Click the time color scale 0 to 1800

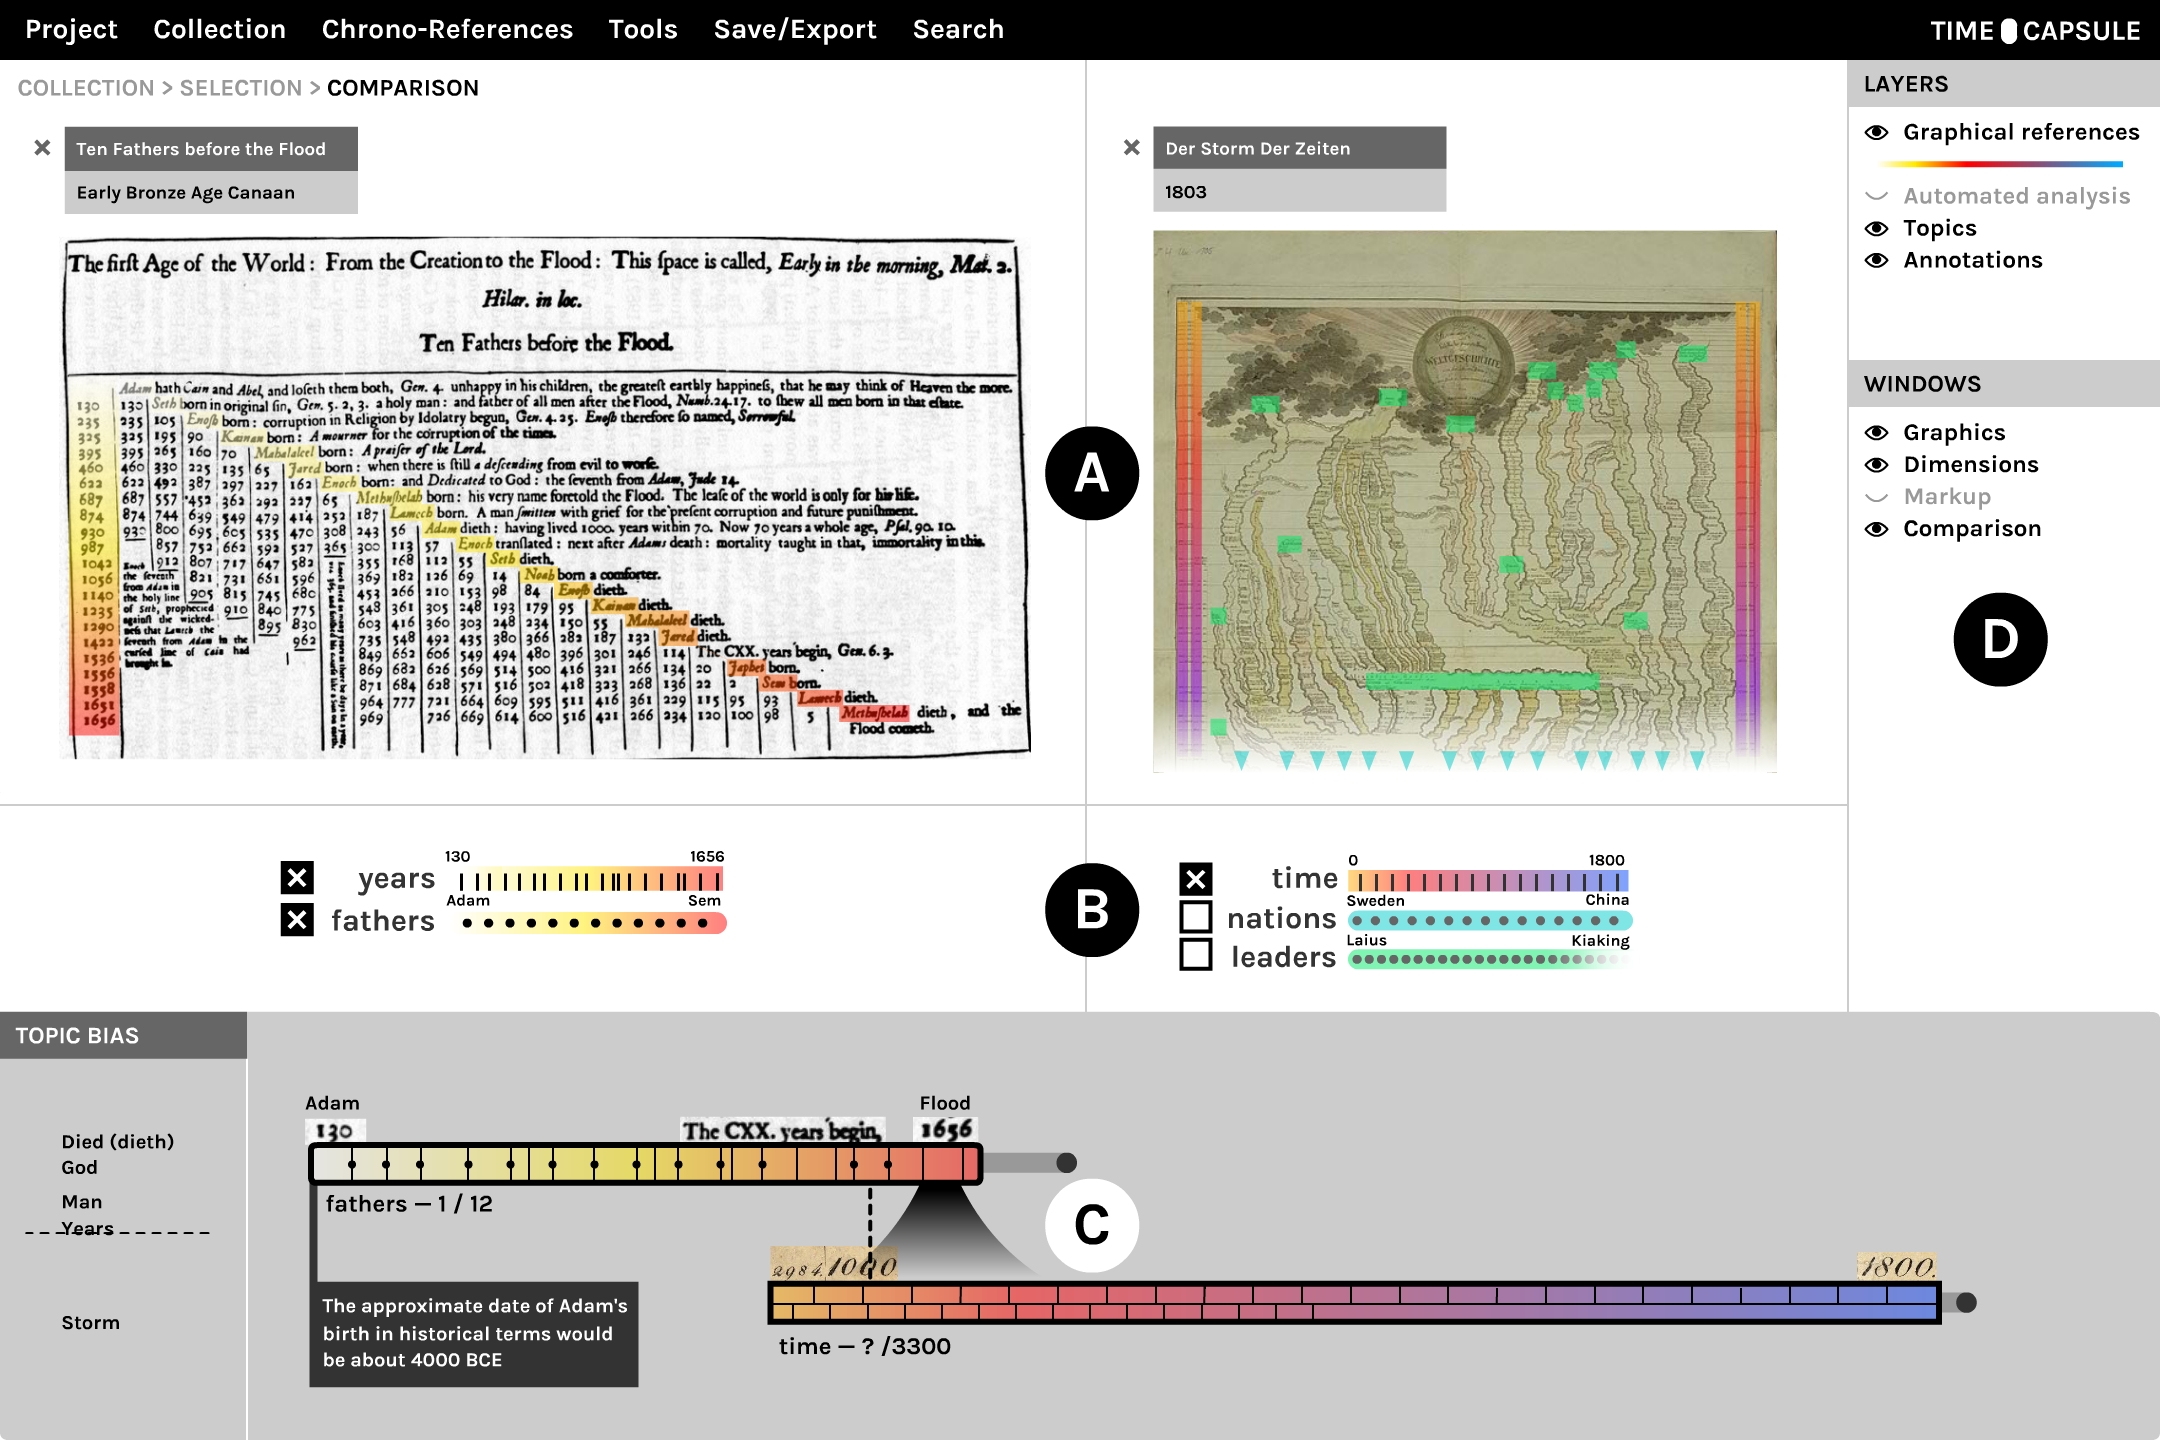tap(1488, 881)
